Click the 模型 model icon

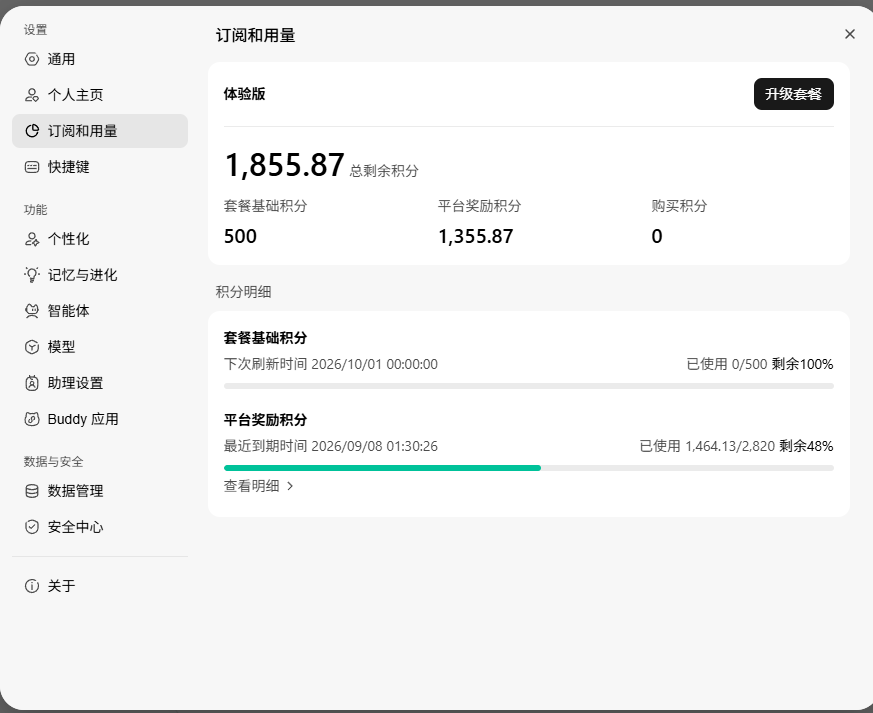(32, 347)
